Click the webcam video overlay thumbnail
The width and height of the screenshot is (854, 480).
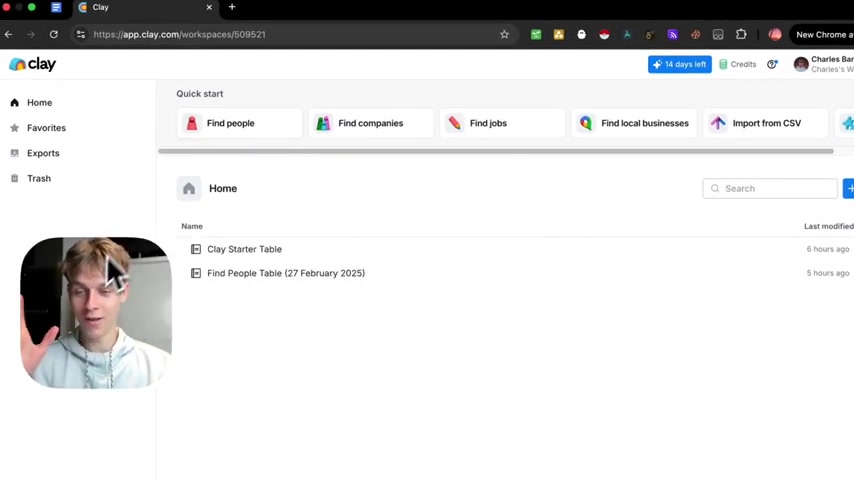click(x=96, y=313)
